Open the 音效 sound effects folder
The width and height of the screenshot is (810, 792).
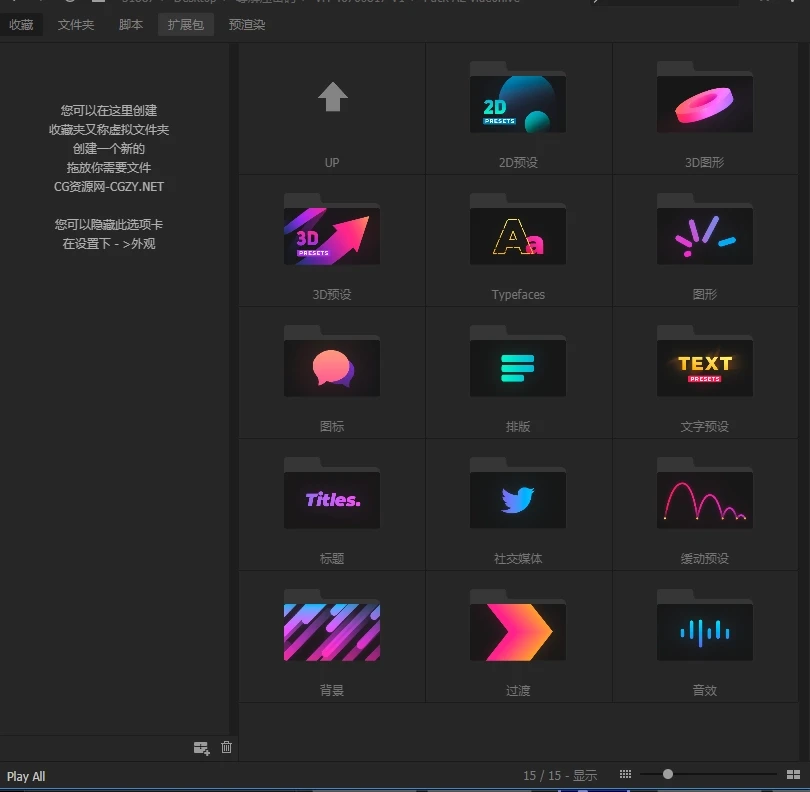pyautogui.click(x=704, y=631)
